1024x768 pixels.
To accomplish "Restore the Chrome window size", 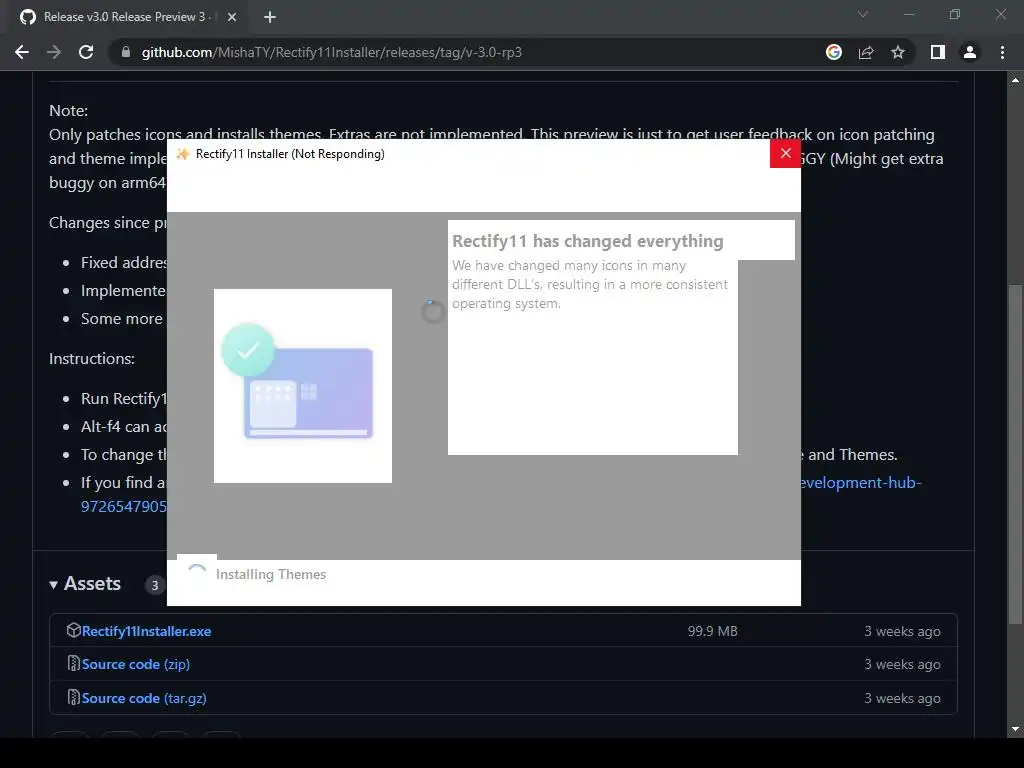I will coord(955,14).
